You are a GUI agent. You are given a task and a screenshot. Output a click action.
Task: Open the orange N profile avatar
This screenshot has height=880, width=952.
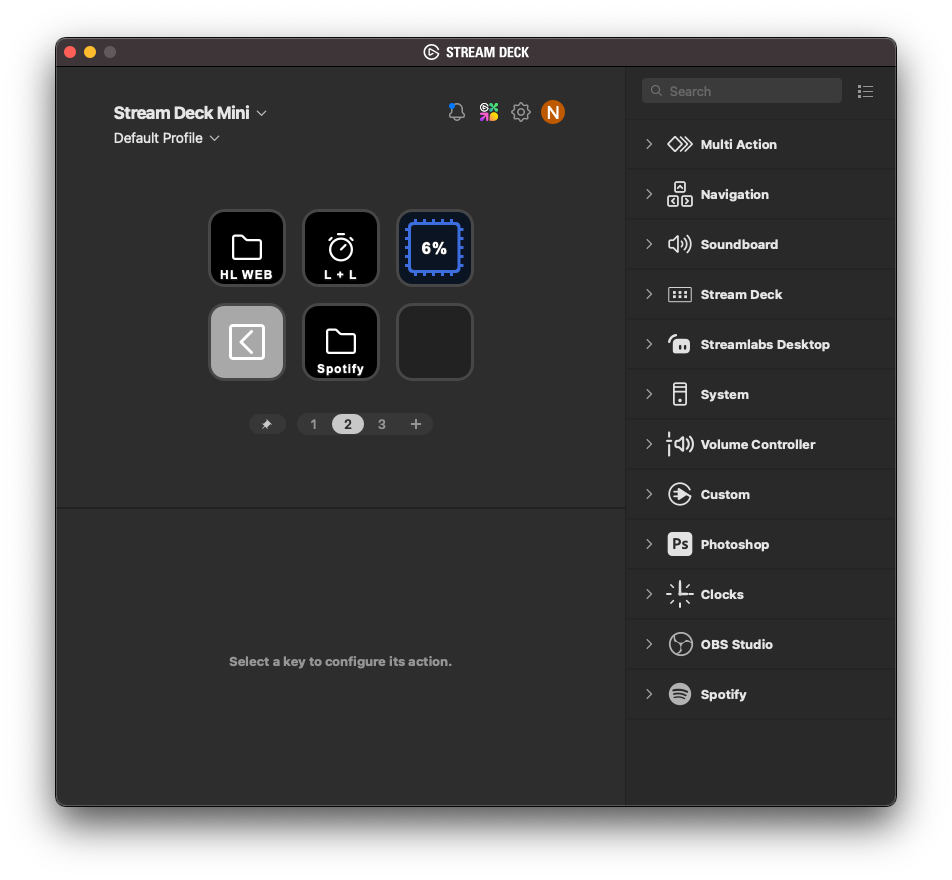pos(553,112)
